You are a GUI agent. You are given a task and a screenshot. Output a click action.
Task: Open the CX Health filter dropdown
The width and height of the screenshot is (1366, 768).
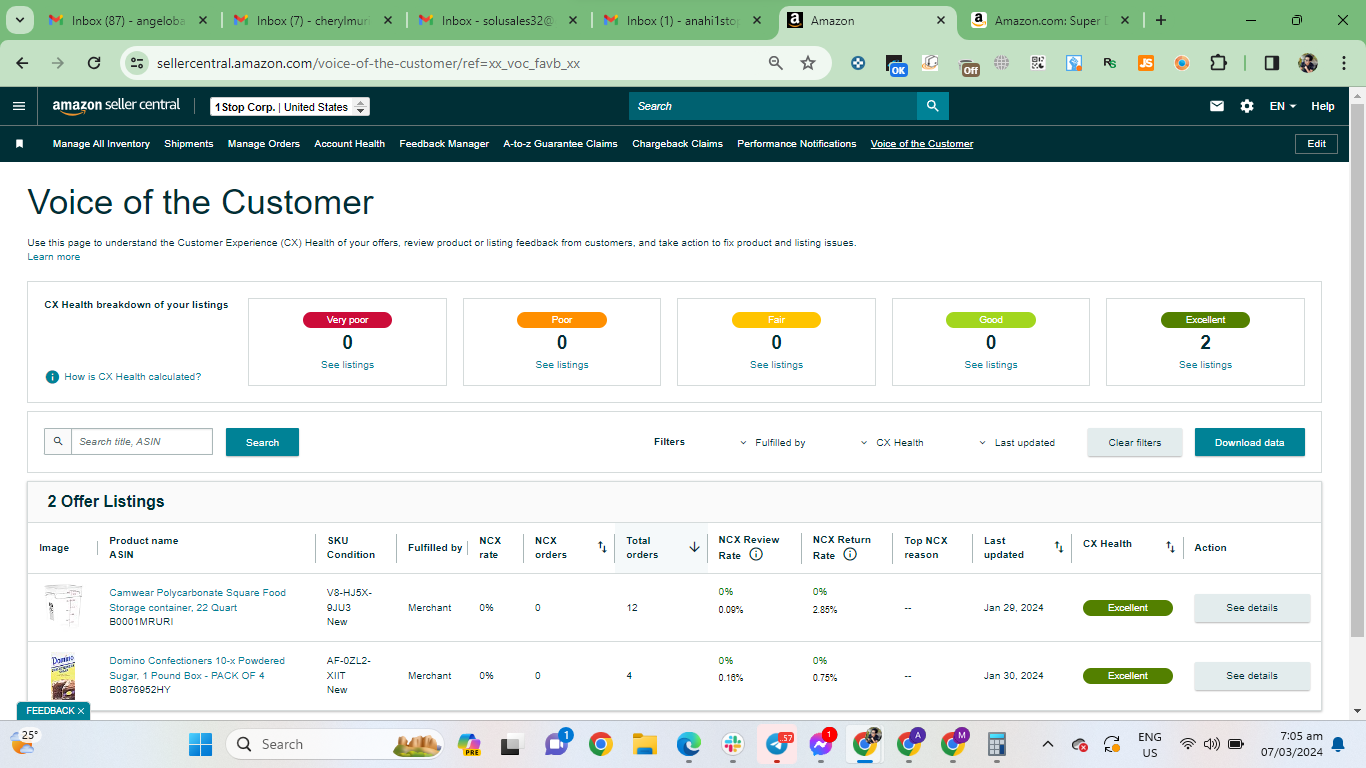[x=892, y=443]
